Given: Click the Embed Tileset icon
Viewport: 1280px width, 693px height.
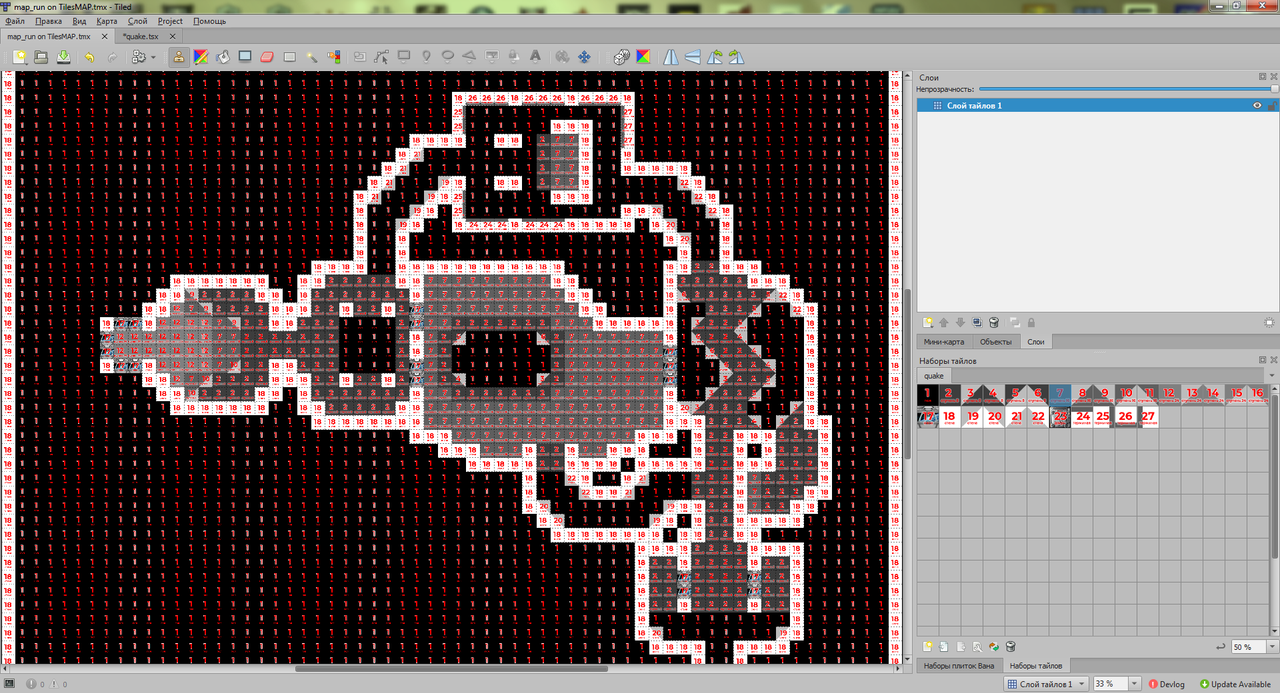Looking at the screenshot, I should tap(944, 646).
